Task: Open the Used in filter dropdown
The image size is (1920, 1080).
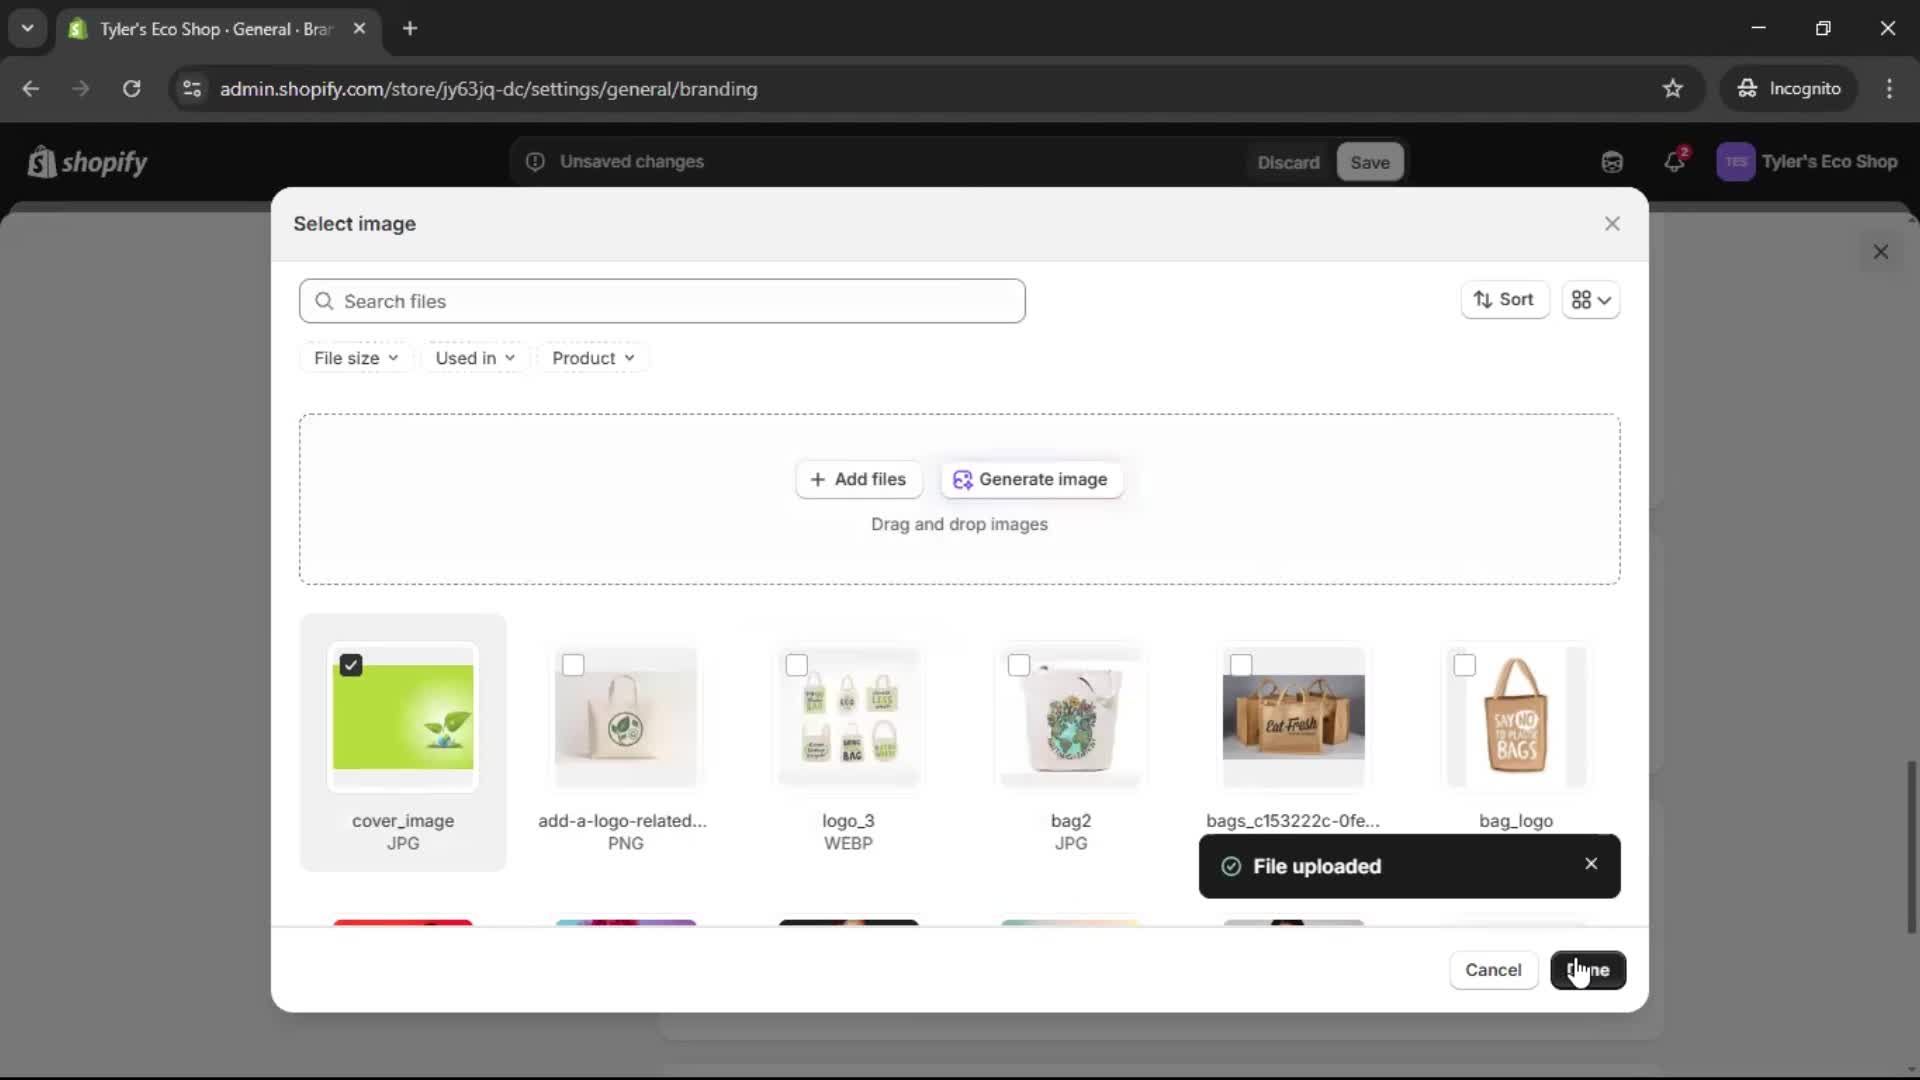Action: tap(475, 358)
